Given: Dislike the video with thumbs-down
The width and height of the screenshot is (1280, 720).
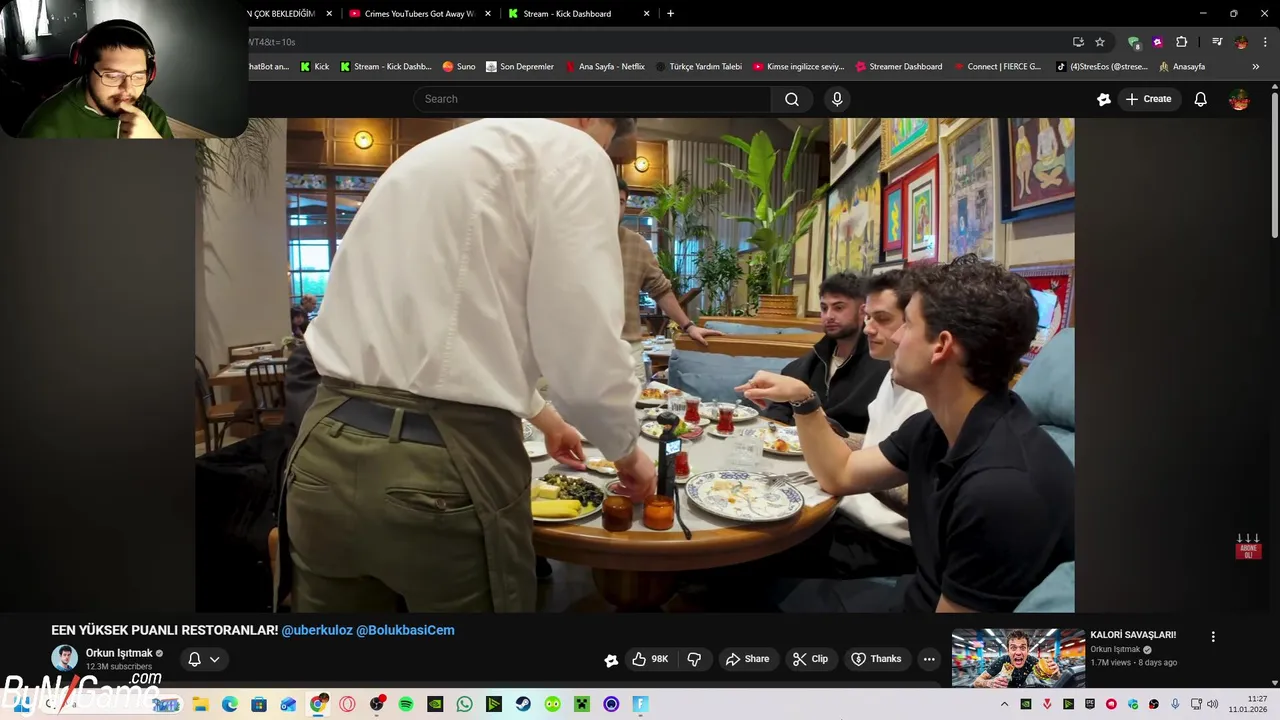Looking at the screenshot, I should [694, 659].
